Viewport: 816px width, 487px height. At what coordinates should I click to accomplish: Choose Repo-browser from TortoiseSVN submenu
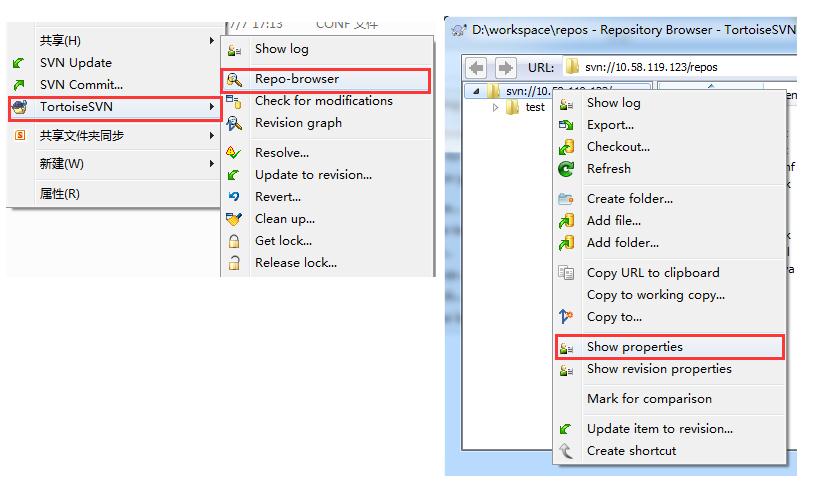(326, 79)
